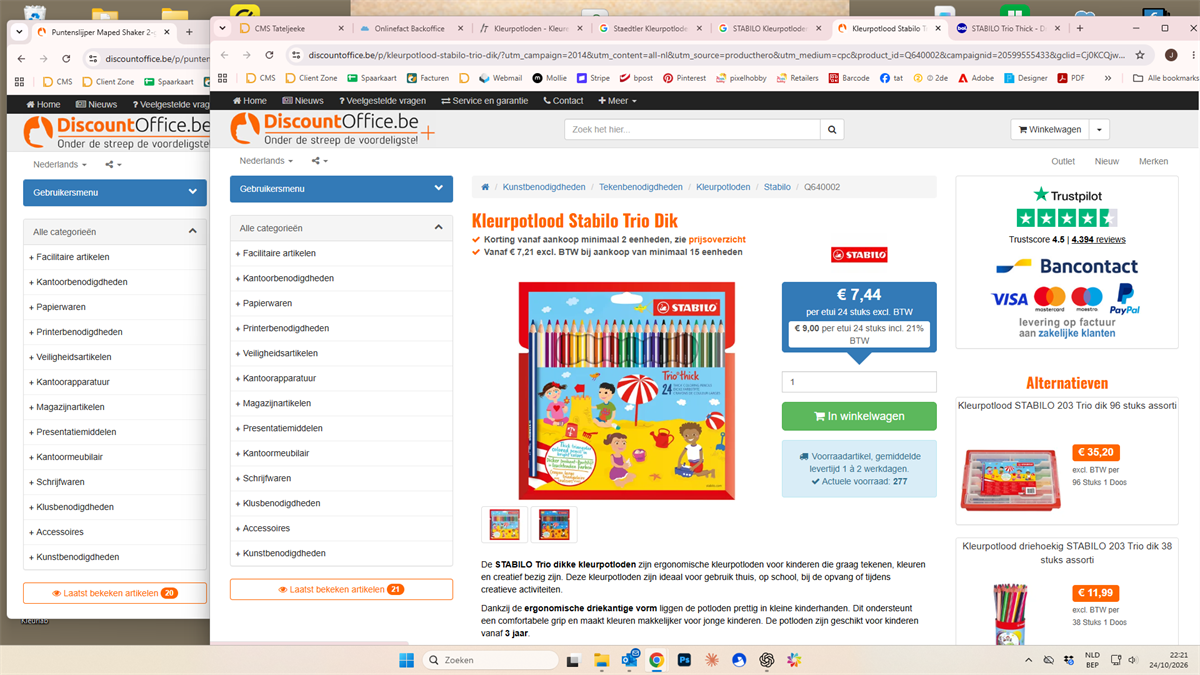1200x675 pixels.
Task: Switch to the CMS Tateljeeke tab
Action: (288, 28)
